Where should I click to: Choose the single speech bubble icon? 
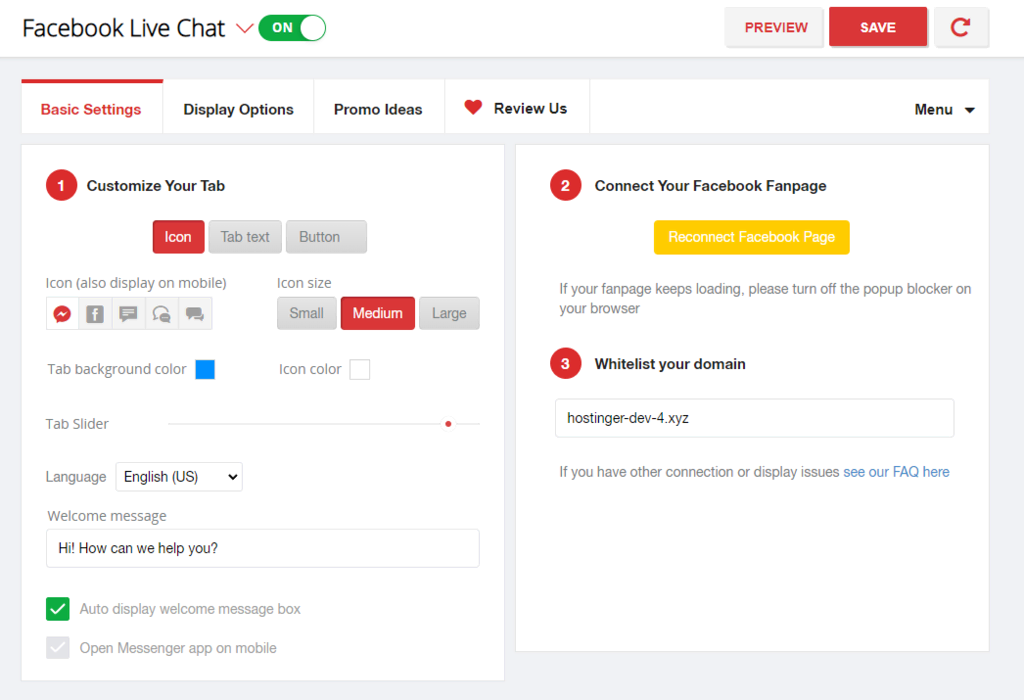point(128,314)
